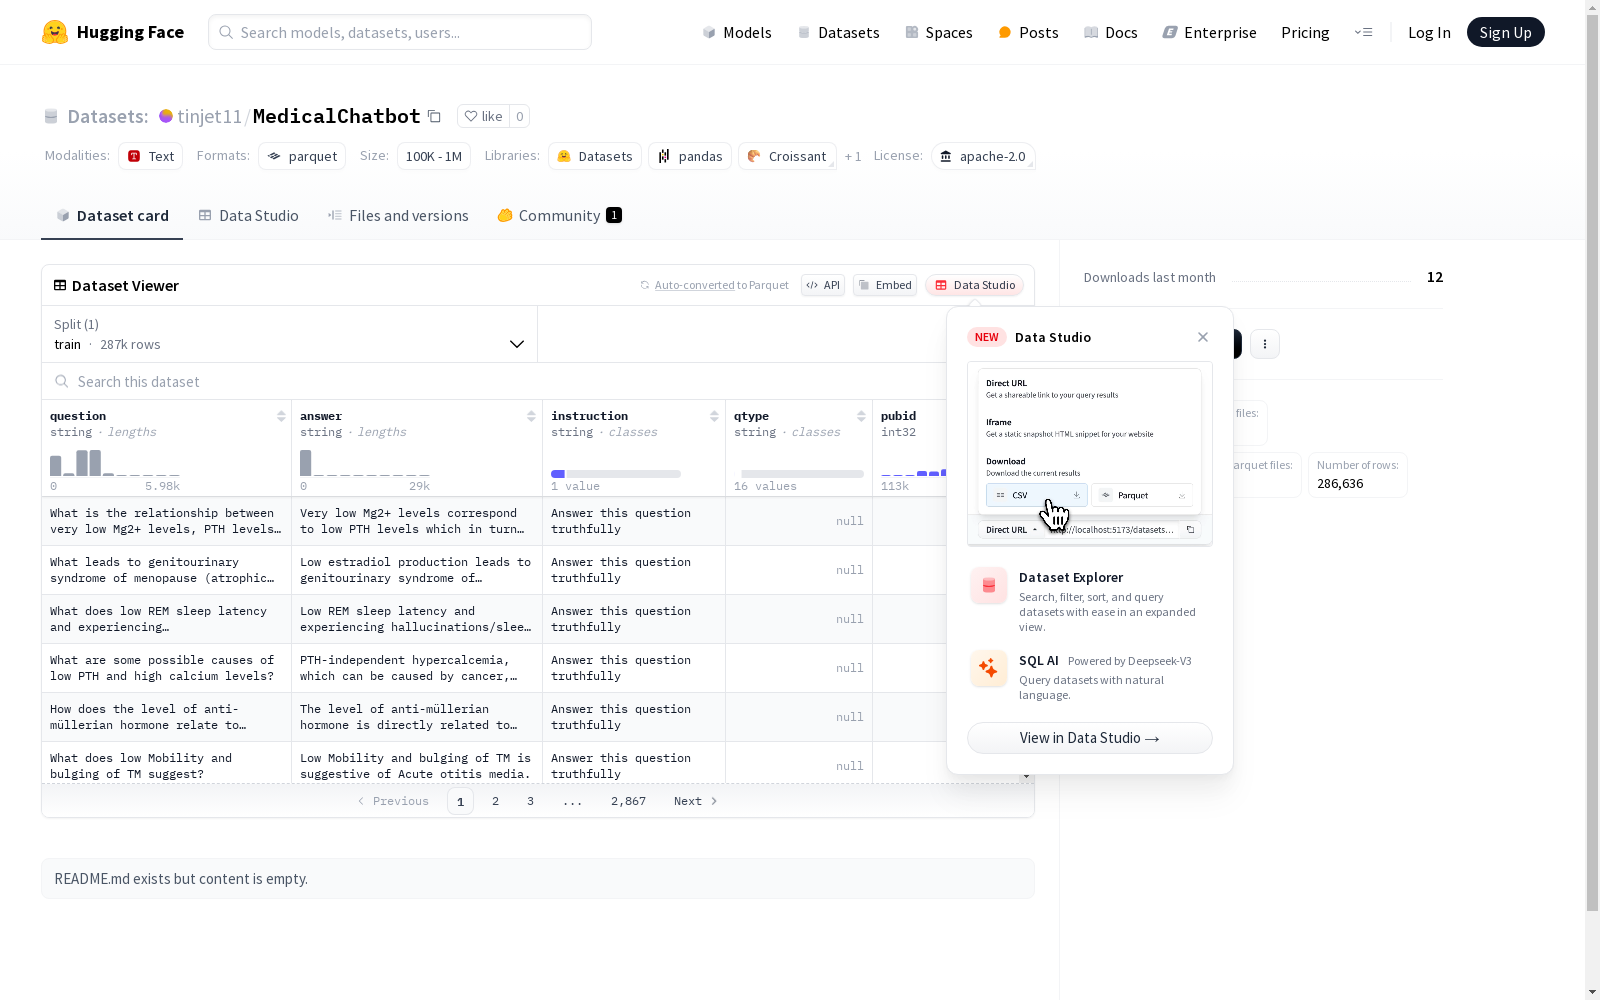Go to Models in navigation
Image resolution: width=1600 pixels, height=1000 pixels.
(x=737, y=32)
